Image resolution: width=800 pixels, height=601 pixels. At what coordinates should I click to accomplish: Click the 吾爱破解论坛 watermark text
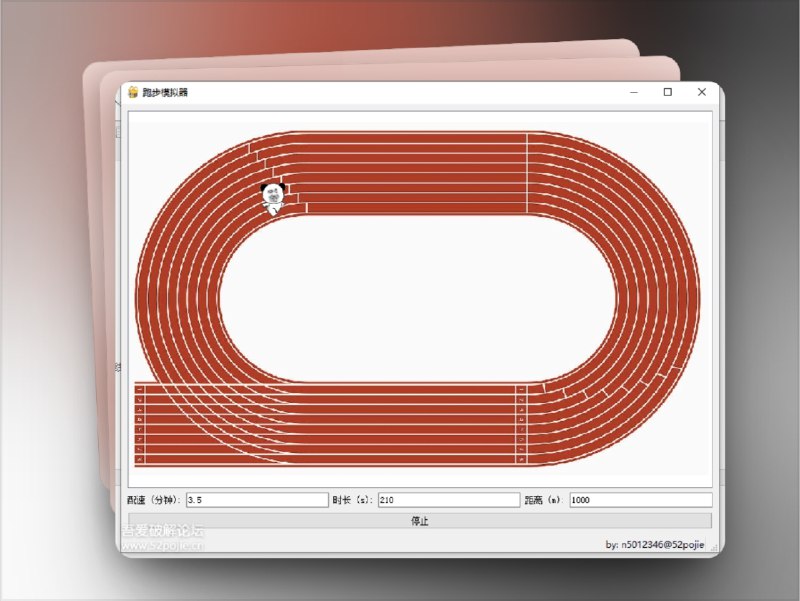pyautogui.click(x=163, y=532)
